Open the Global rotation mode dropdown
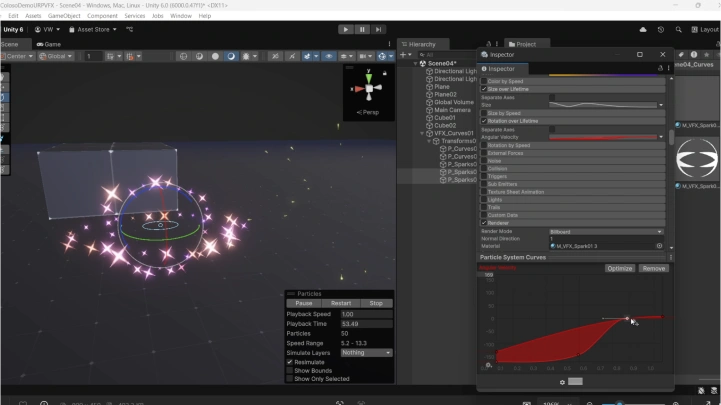Viewport: 721px width, 405px height. point(56,56)
